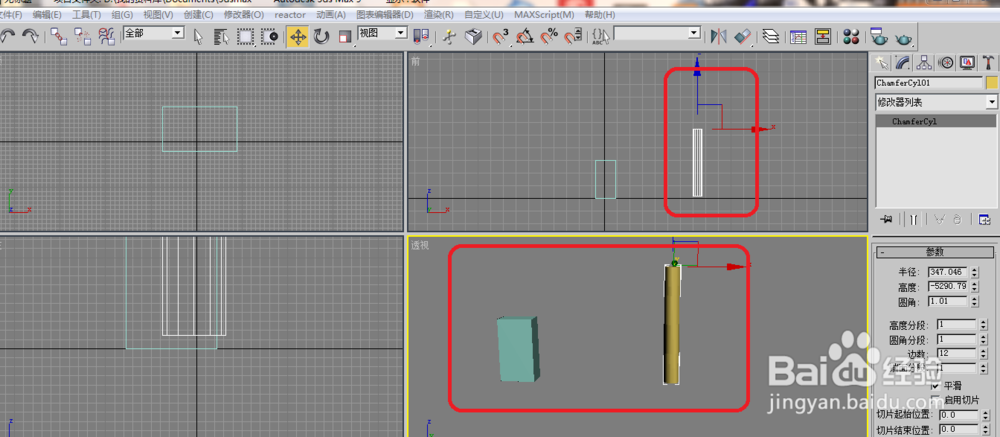Open the reactor menu
Screen dimensions: 1000x437
point(290,15)
